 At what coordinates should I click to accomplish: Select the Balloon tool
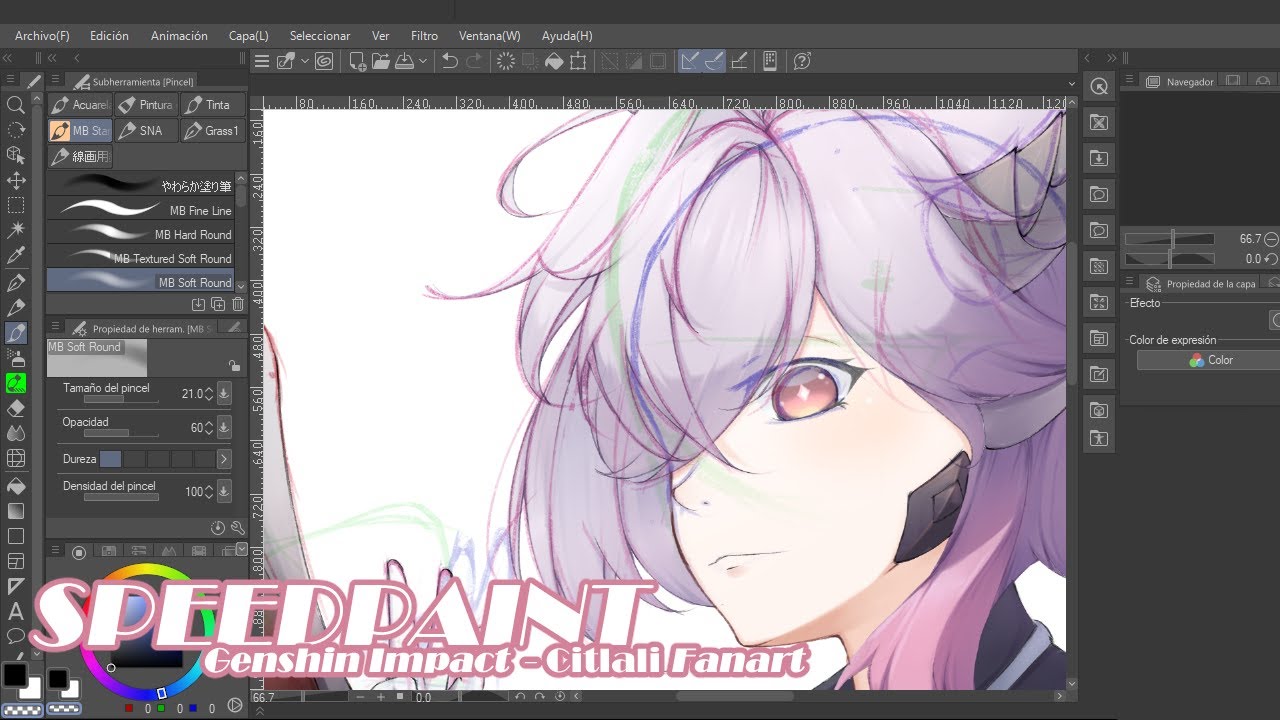point(16,636)
